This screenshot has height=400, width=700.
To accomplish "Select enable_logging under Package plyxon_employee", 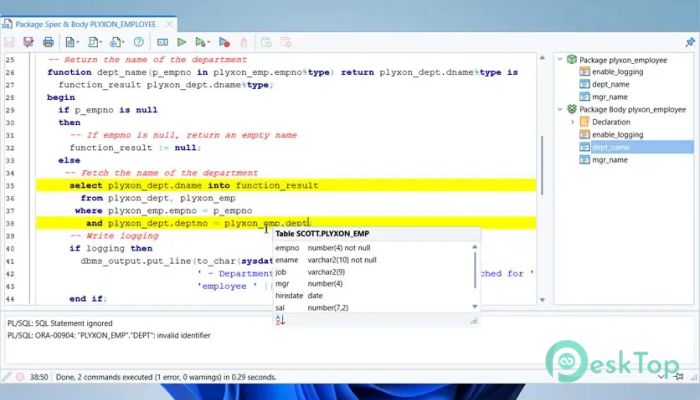I will pyautogui.click(x=617, y=71).
